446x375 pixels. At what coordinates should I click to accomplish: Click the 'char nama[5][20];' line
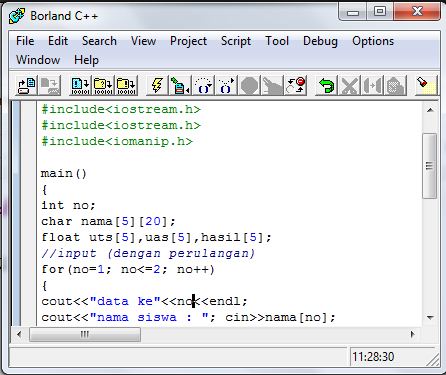pos(108,221)
